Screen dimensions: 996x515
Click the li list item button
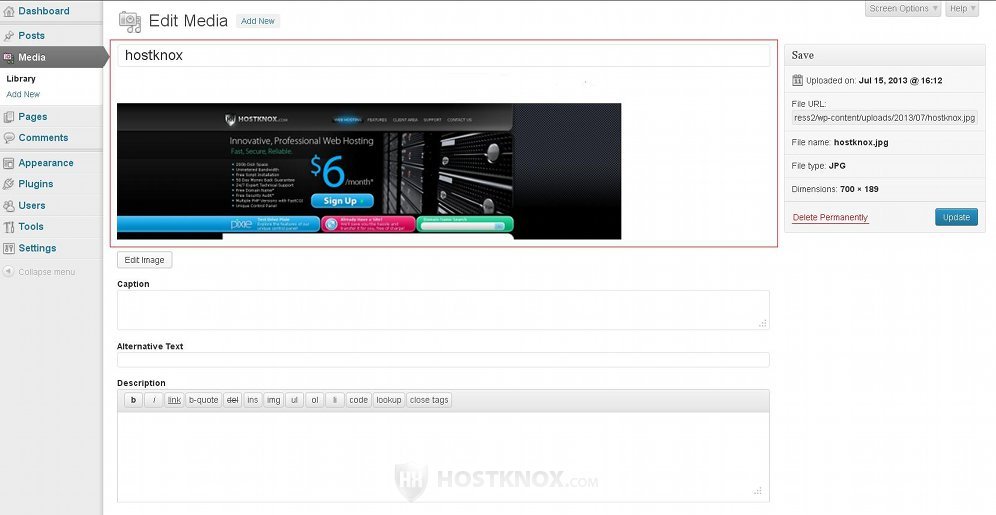click(x=334, y=400)
